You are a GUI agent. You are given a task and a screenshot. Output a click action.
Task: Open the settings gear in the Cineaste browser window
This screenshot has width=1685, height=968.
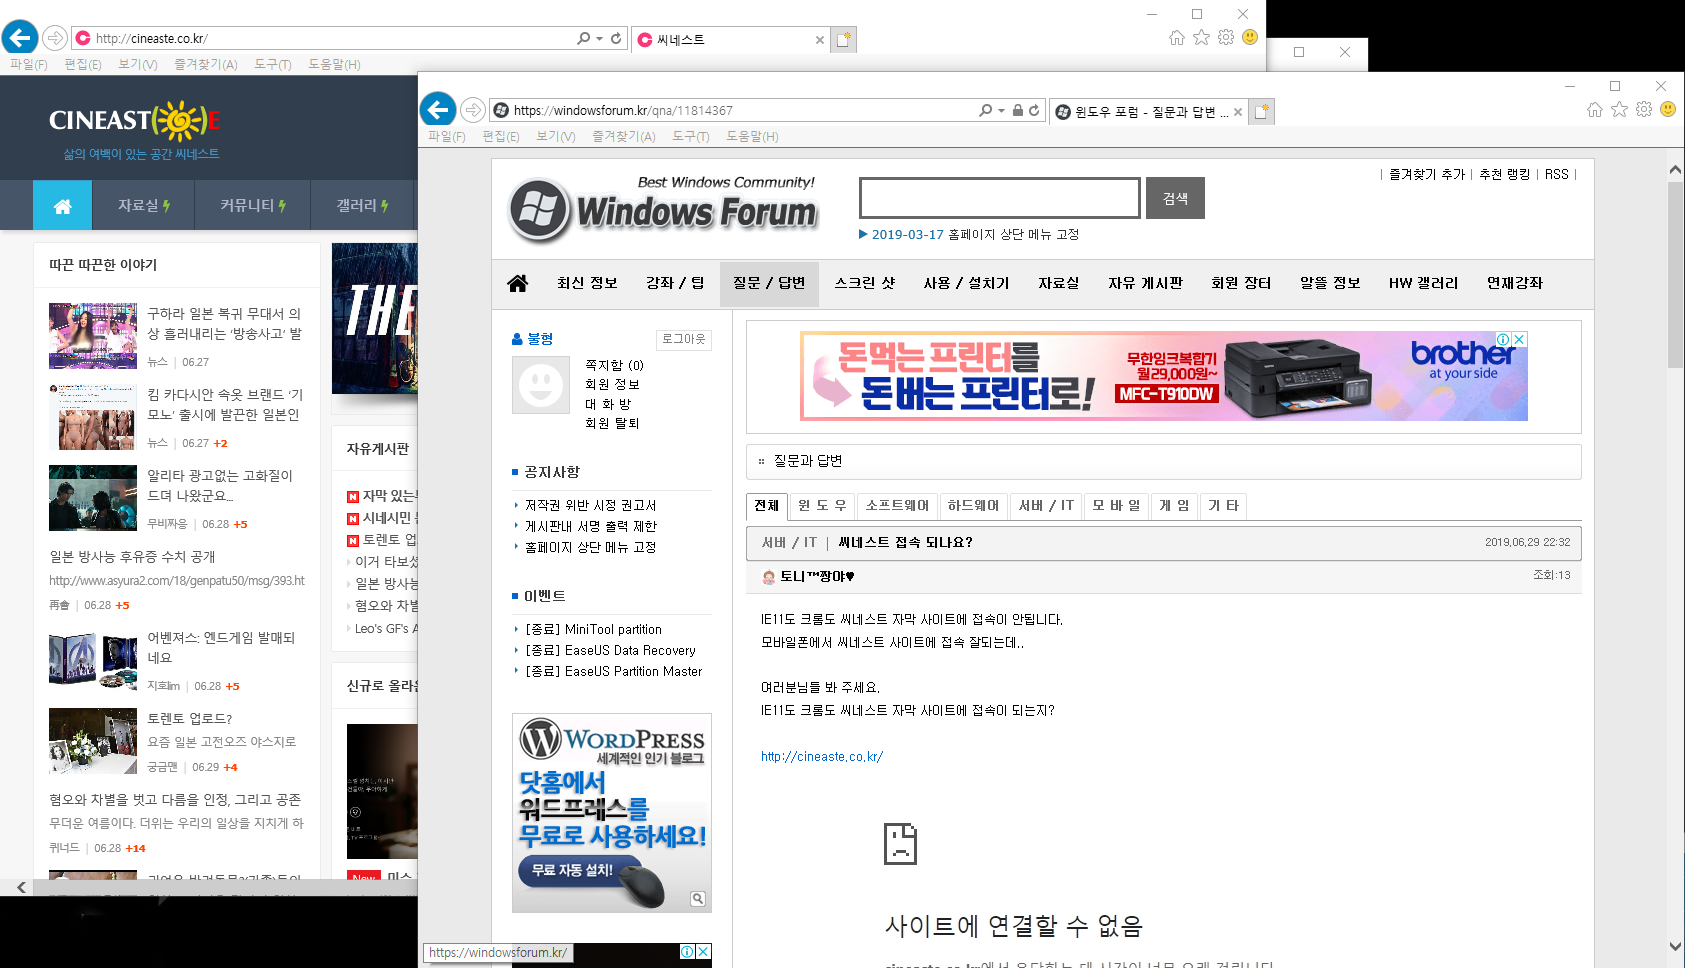tap(1226, 37)
